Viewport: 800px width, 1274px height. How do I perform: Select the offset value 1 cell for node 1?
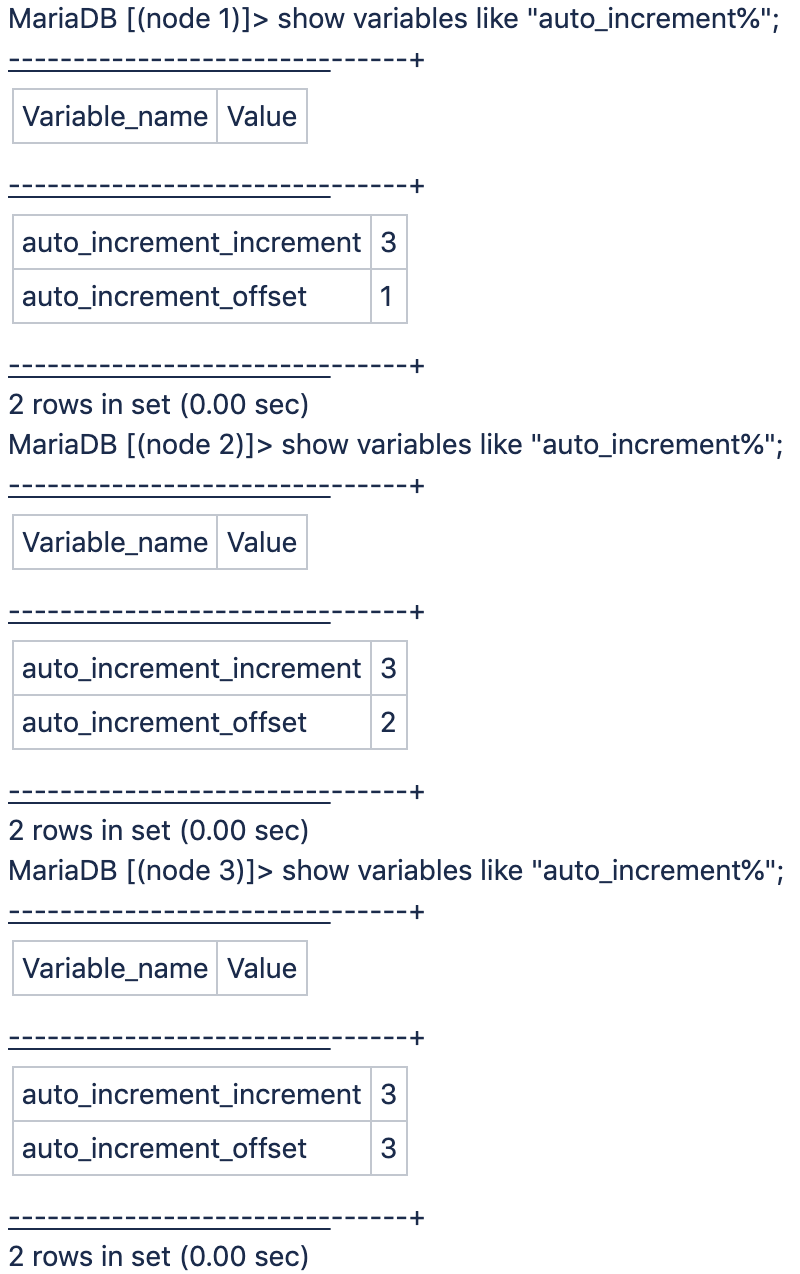(388, 297)
